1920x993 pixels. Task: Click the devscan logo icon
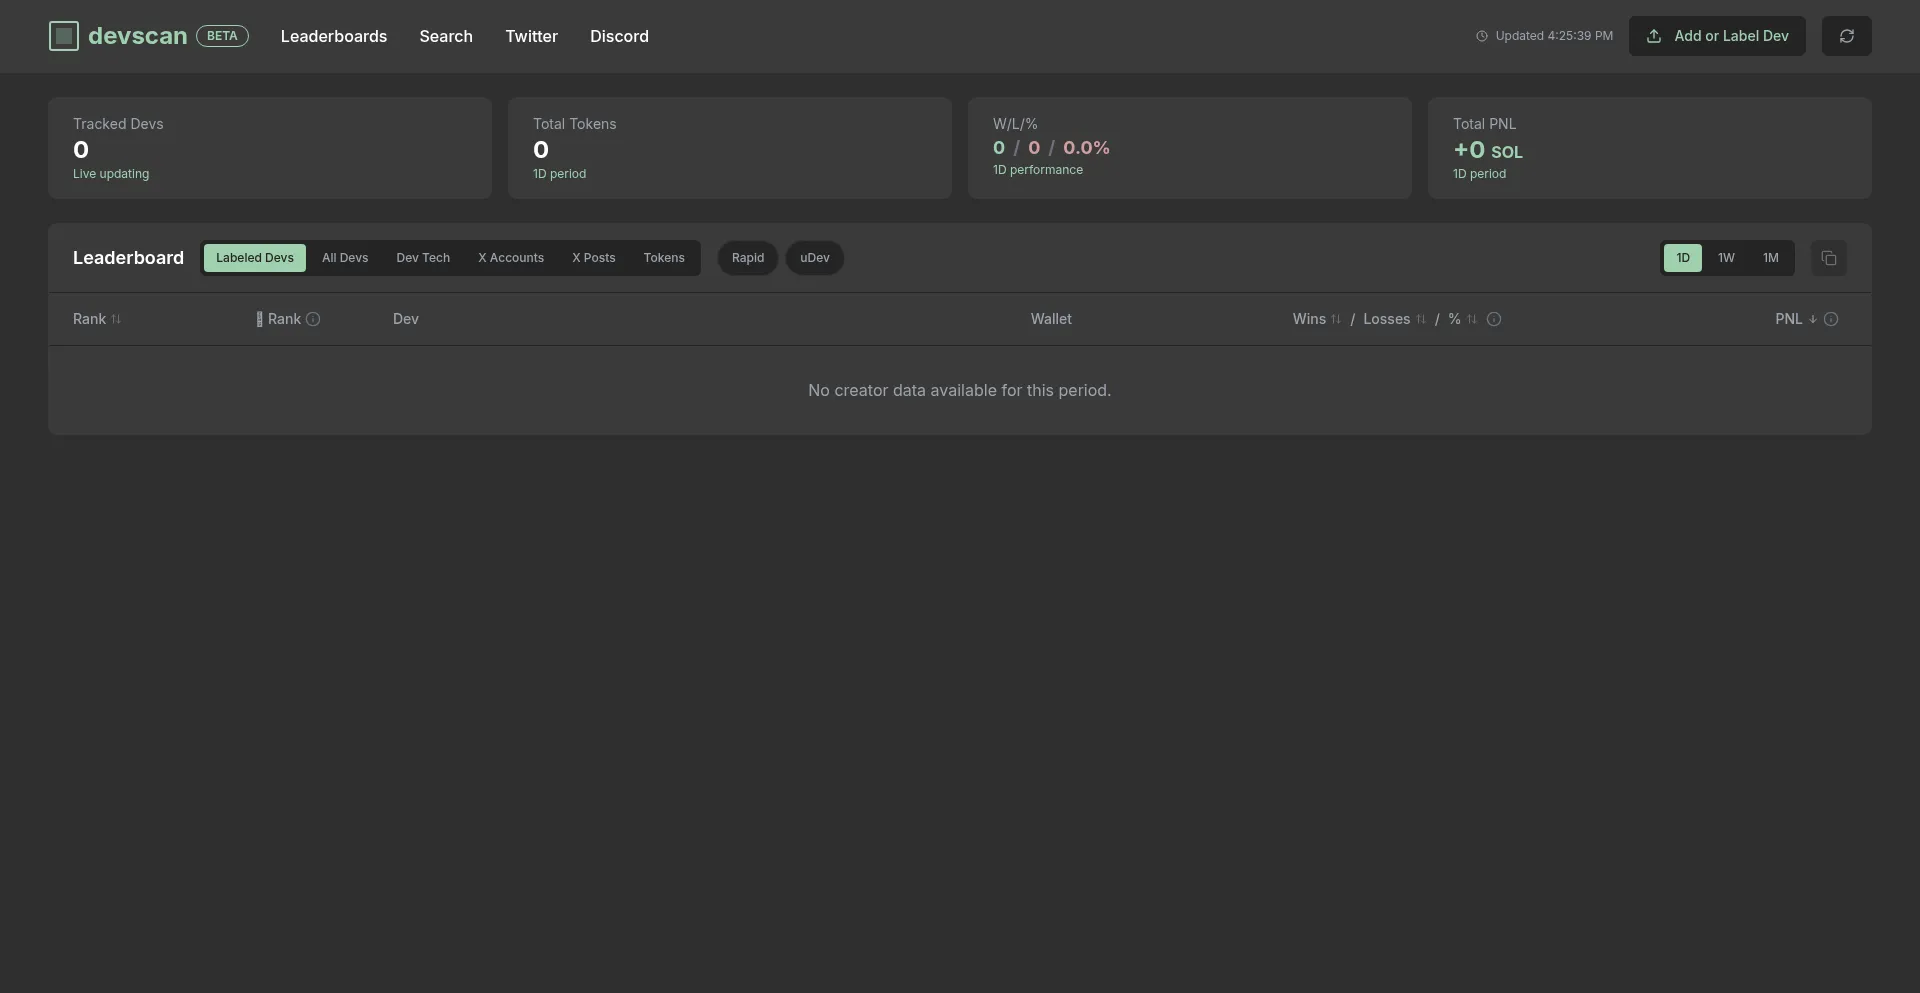click(63, 36)
